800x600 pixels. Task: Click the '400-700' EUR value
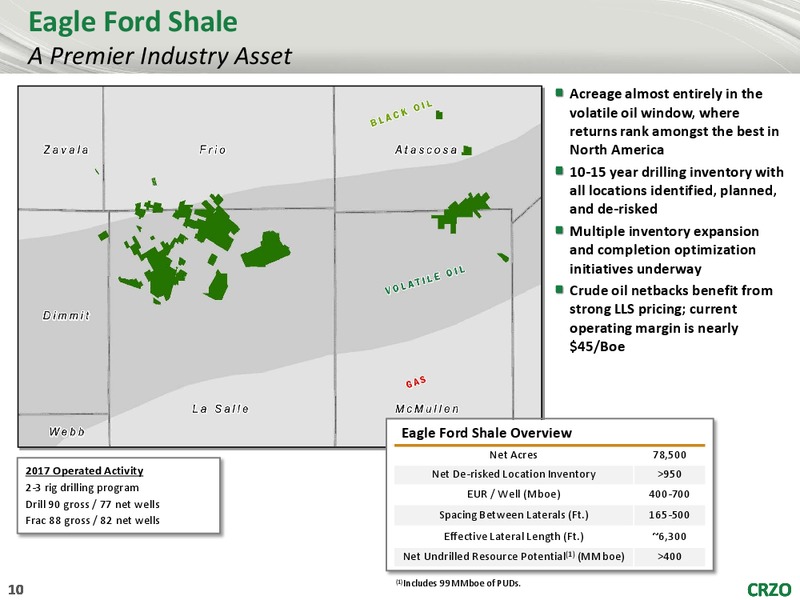669,494
